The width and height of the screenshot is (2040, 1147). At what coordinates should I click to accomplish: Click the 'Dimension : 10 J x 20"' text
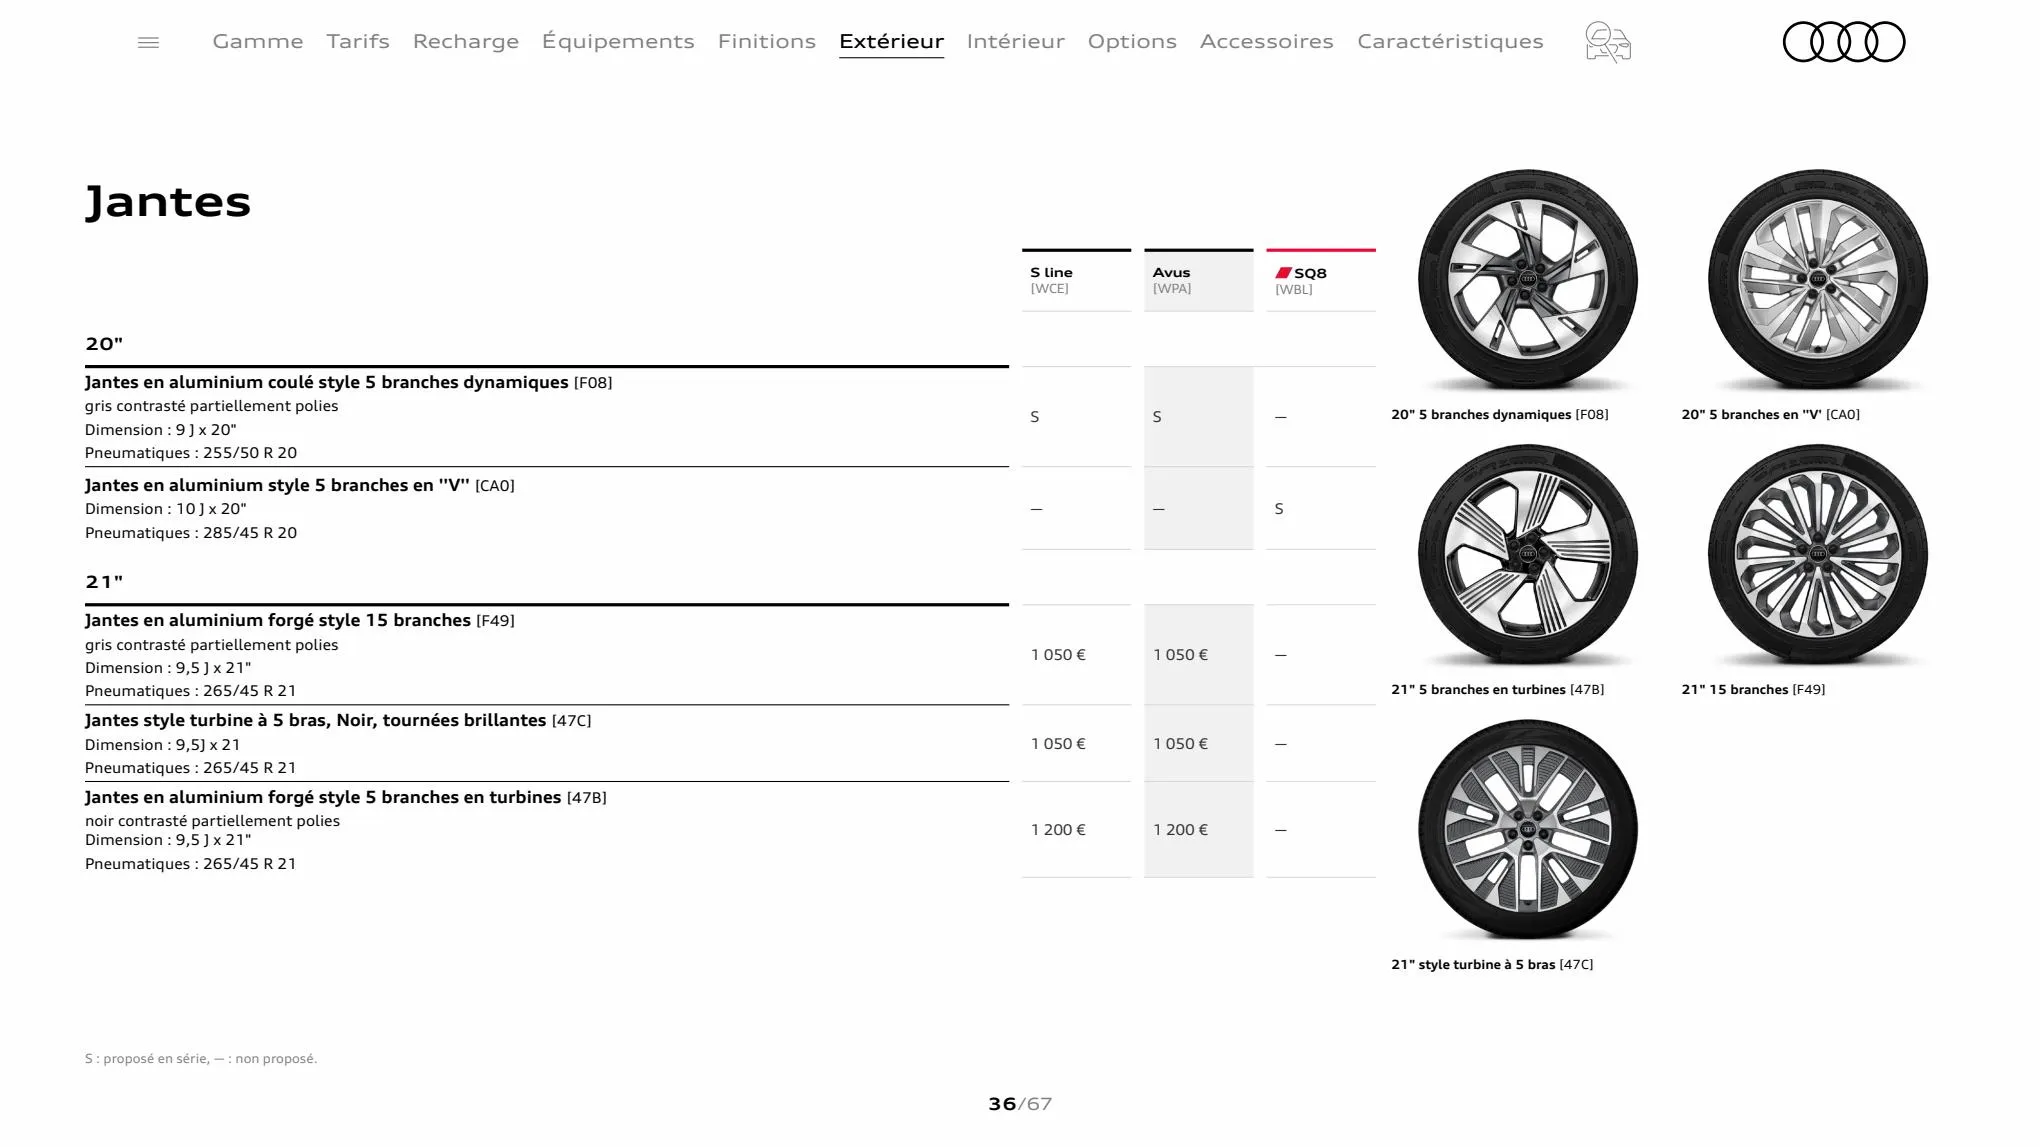[166, 509]
